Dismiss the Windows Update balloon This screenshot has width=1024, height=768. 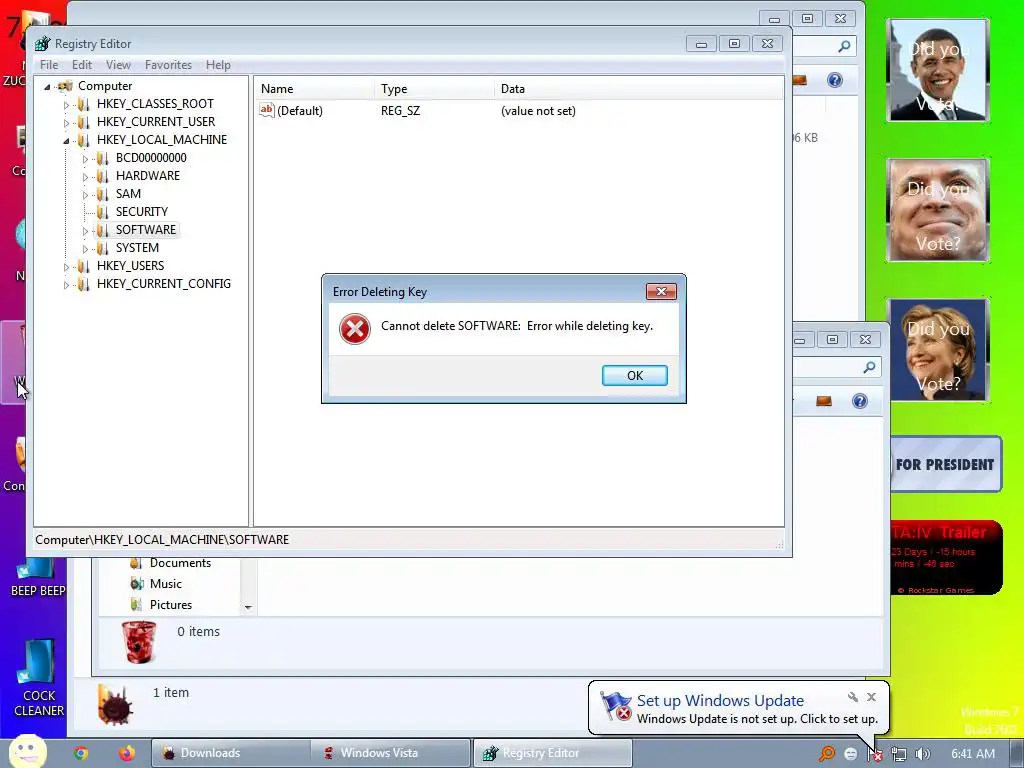[871, 697]
